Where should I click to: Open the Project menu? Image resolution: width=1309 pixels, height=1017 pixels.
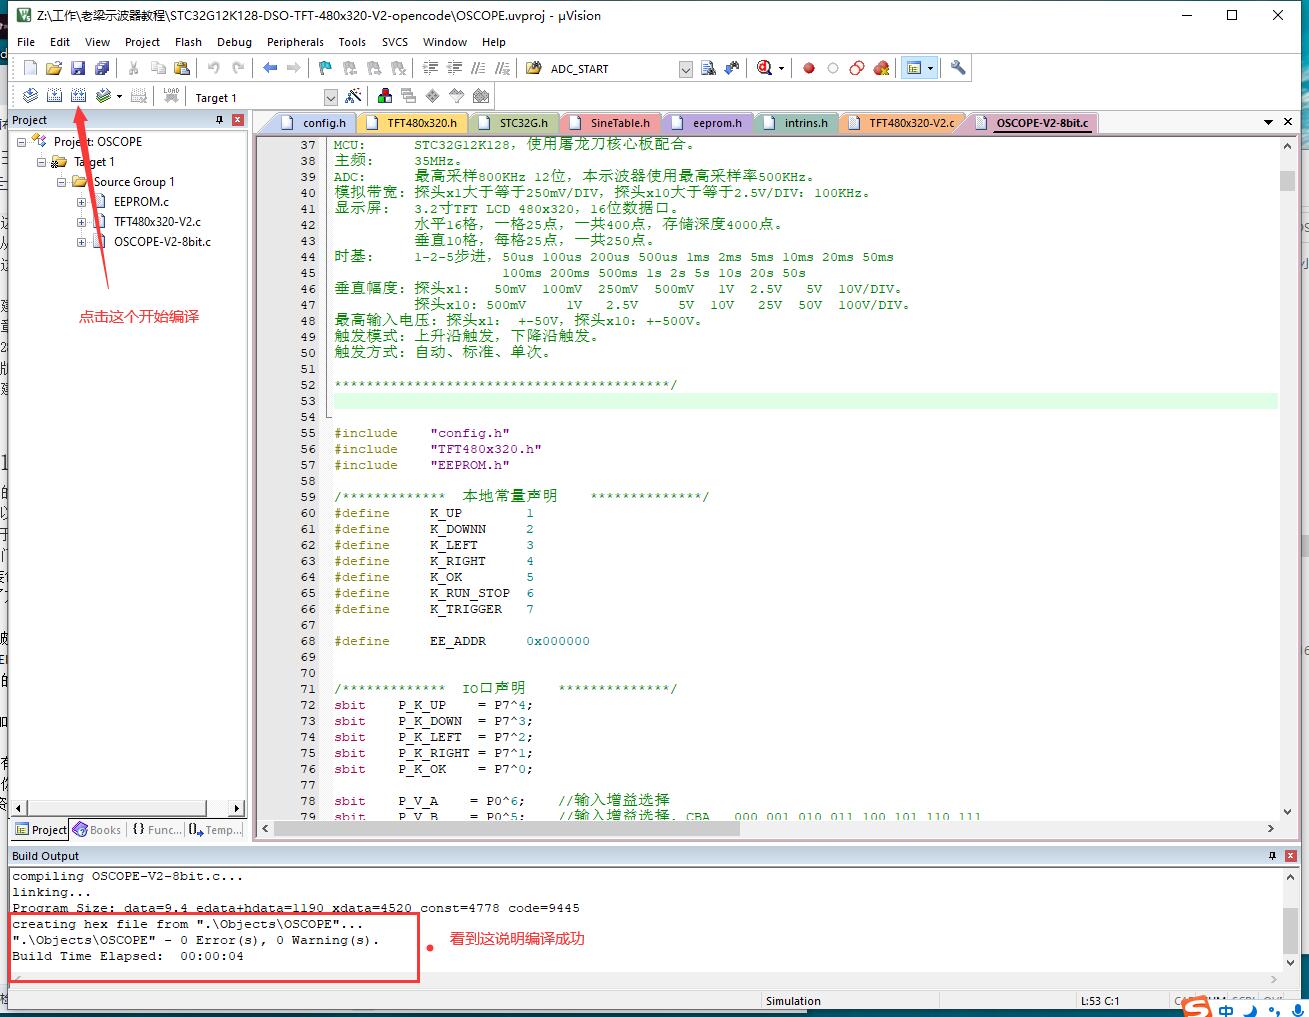[142, 42]
